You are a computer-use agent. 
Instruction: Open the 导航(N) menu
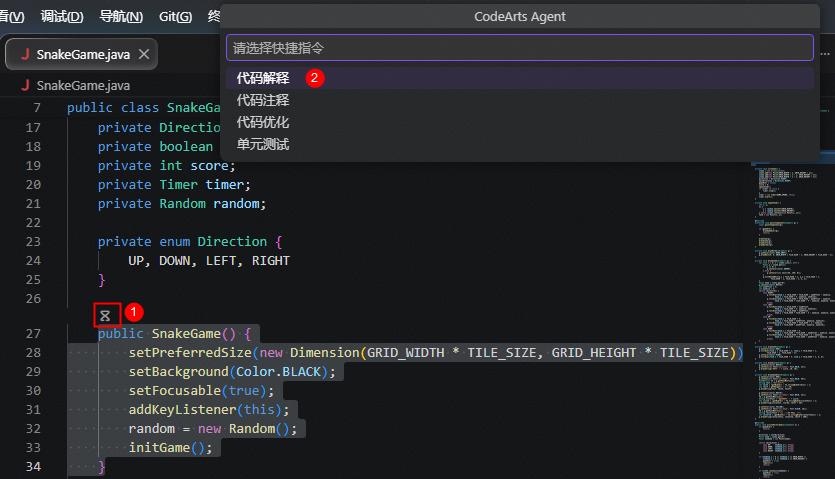[121, 17]
